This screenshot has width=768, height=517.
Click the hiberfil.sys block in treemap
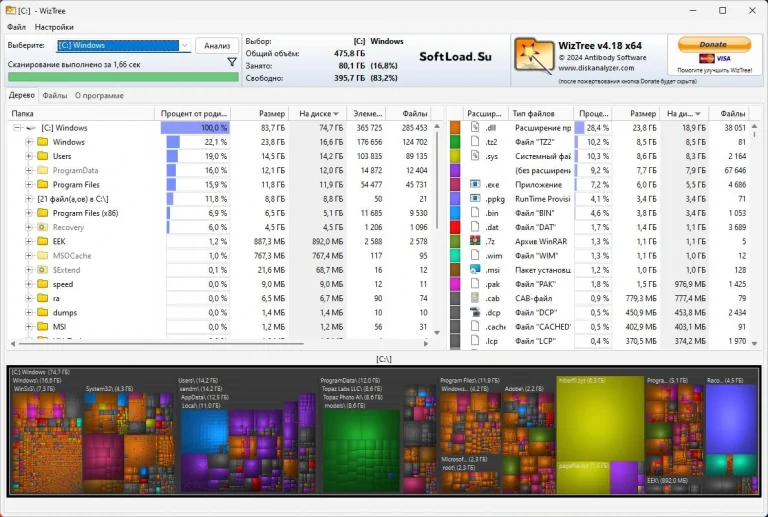(x=600, y=419)
